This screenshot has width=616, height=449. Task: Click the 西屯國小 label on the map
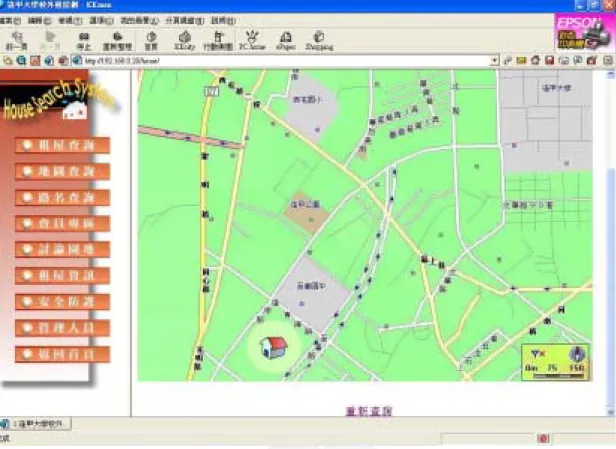coord(307,99)
